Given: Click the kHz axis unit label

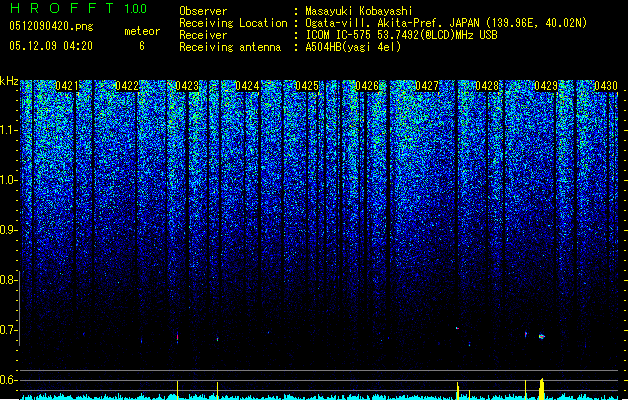Looking at the screenshot, I should tap(9, 81).
